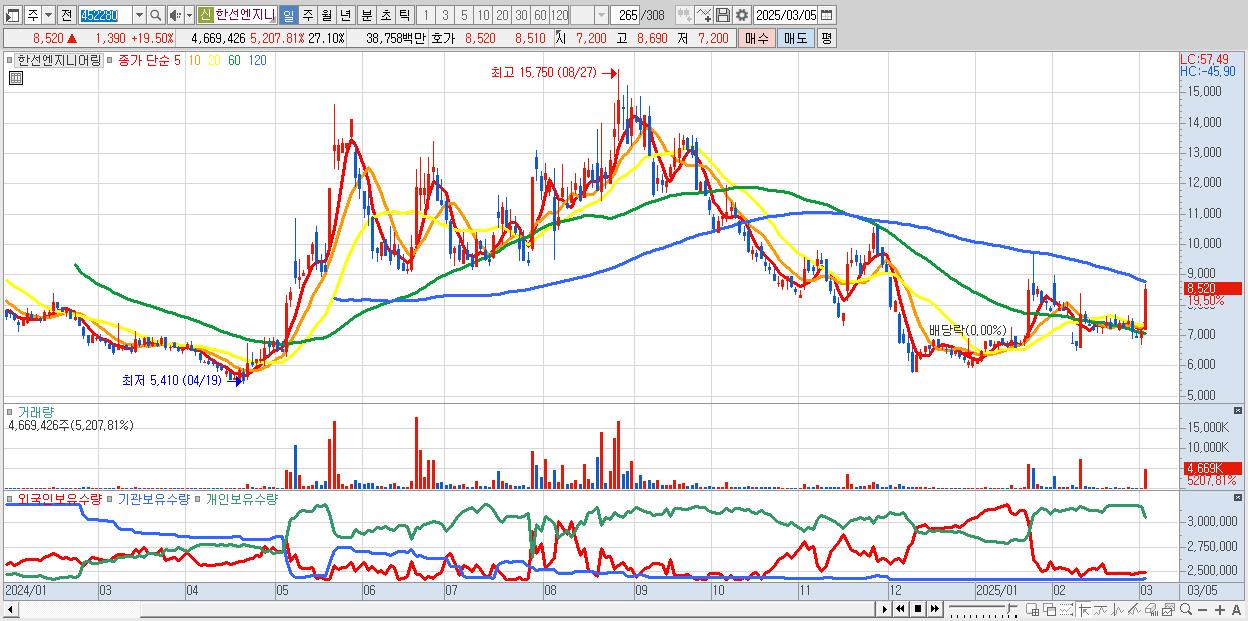This screenshot has height=621, width=1248.
Task: Click the green 신 badge icon
Action: click(205, 15)
